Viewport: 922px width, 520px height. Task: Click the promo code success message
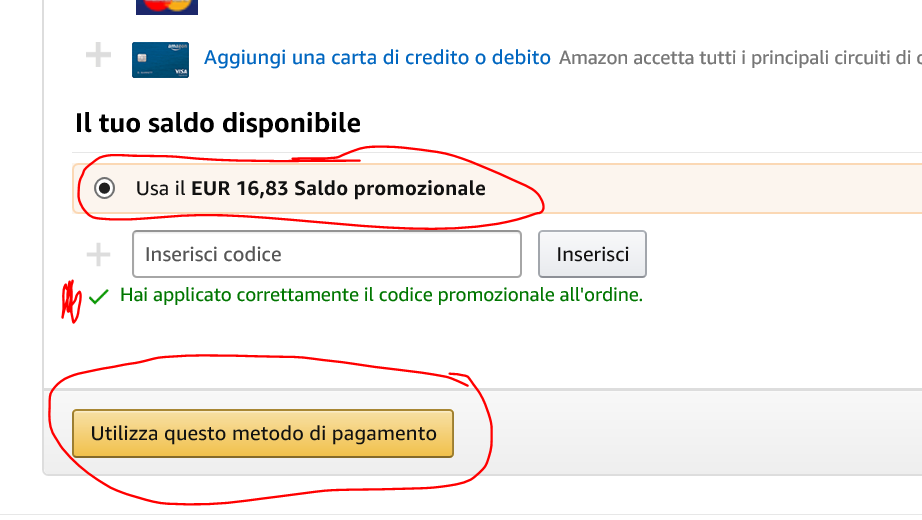tap(381, 295)
